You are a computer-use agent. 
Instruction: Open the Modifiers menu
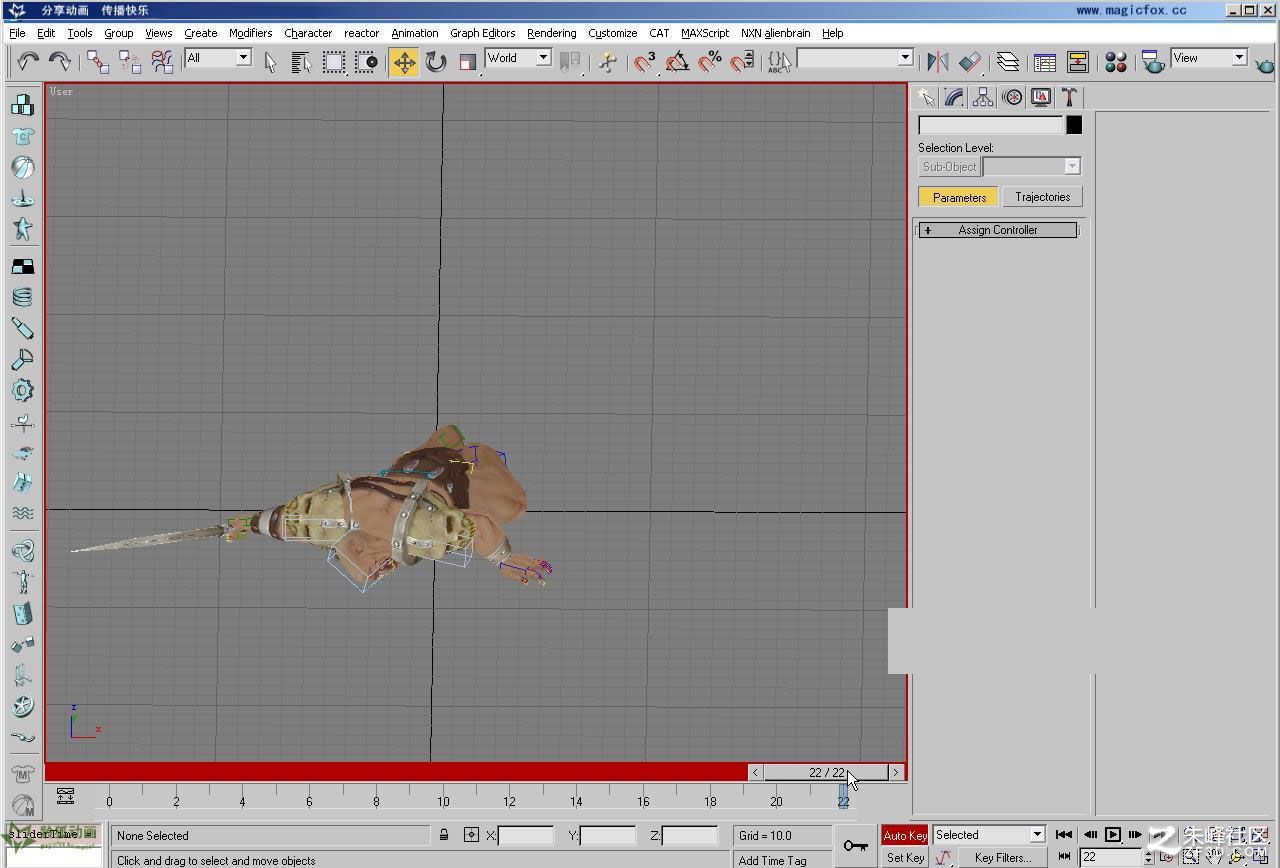(250, 33)
